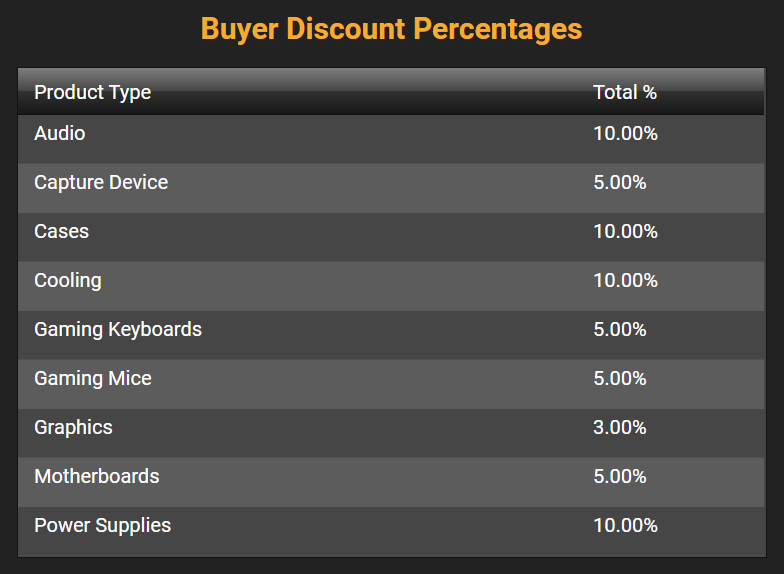Click the Total % column header
784x574 pixels.
pyautogui.click(x=625, y=92)
